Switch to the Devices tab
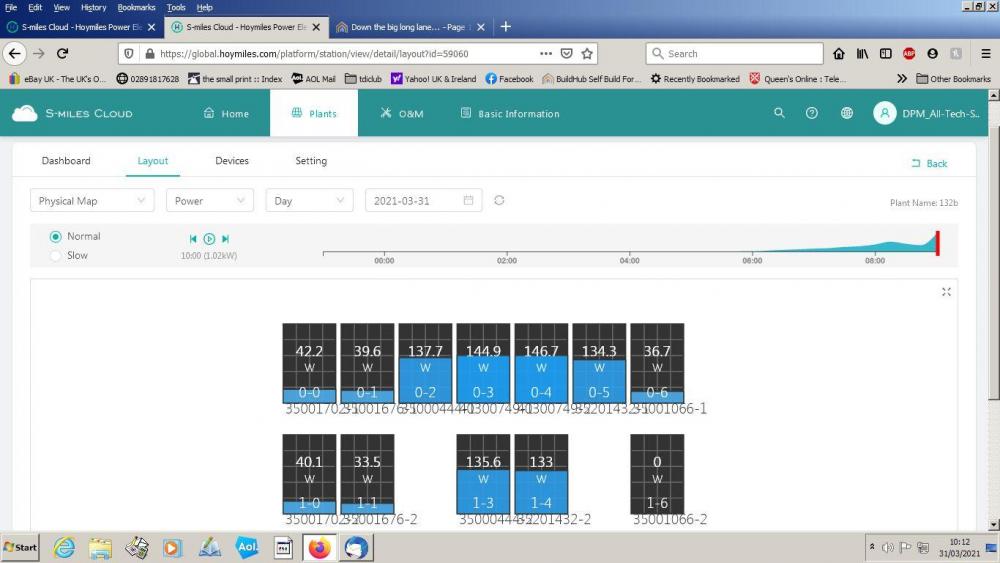The width and height of the screenshot is (1000, 563). [x=232, y=161]
